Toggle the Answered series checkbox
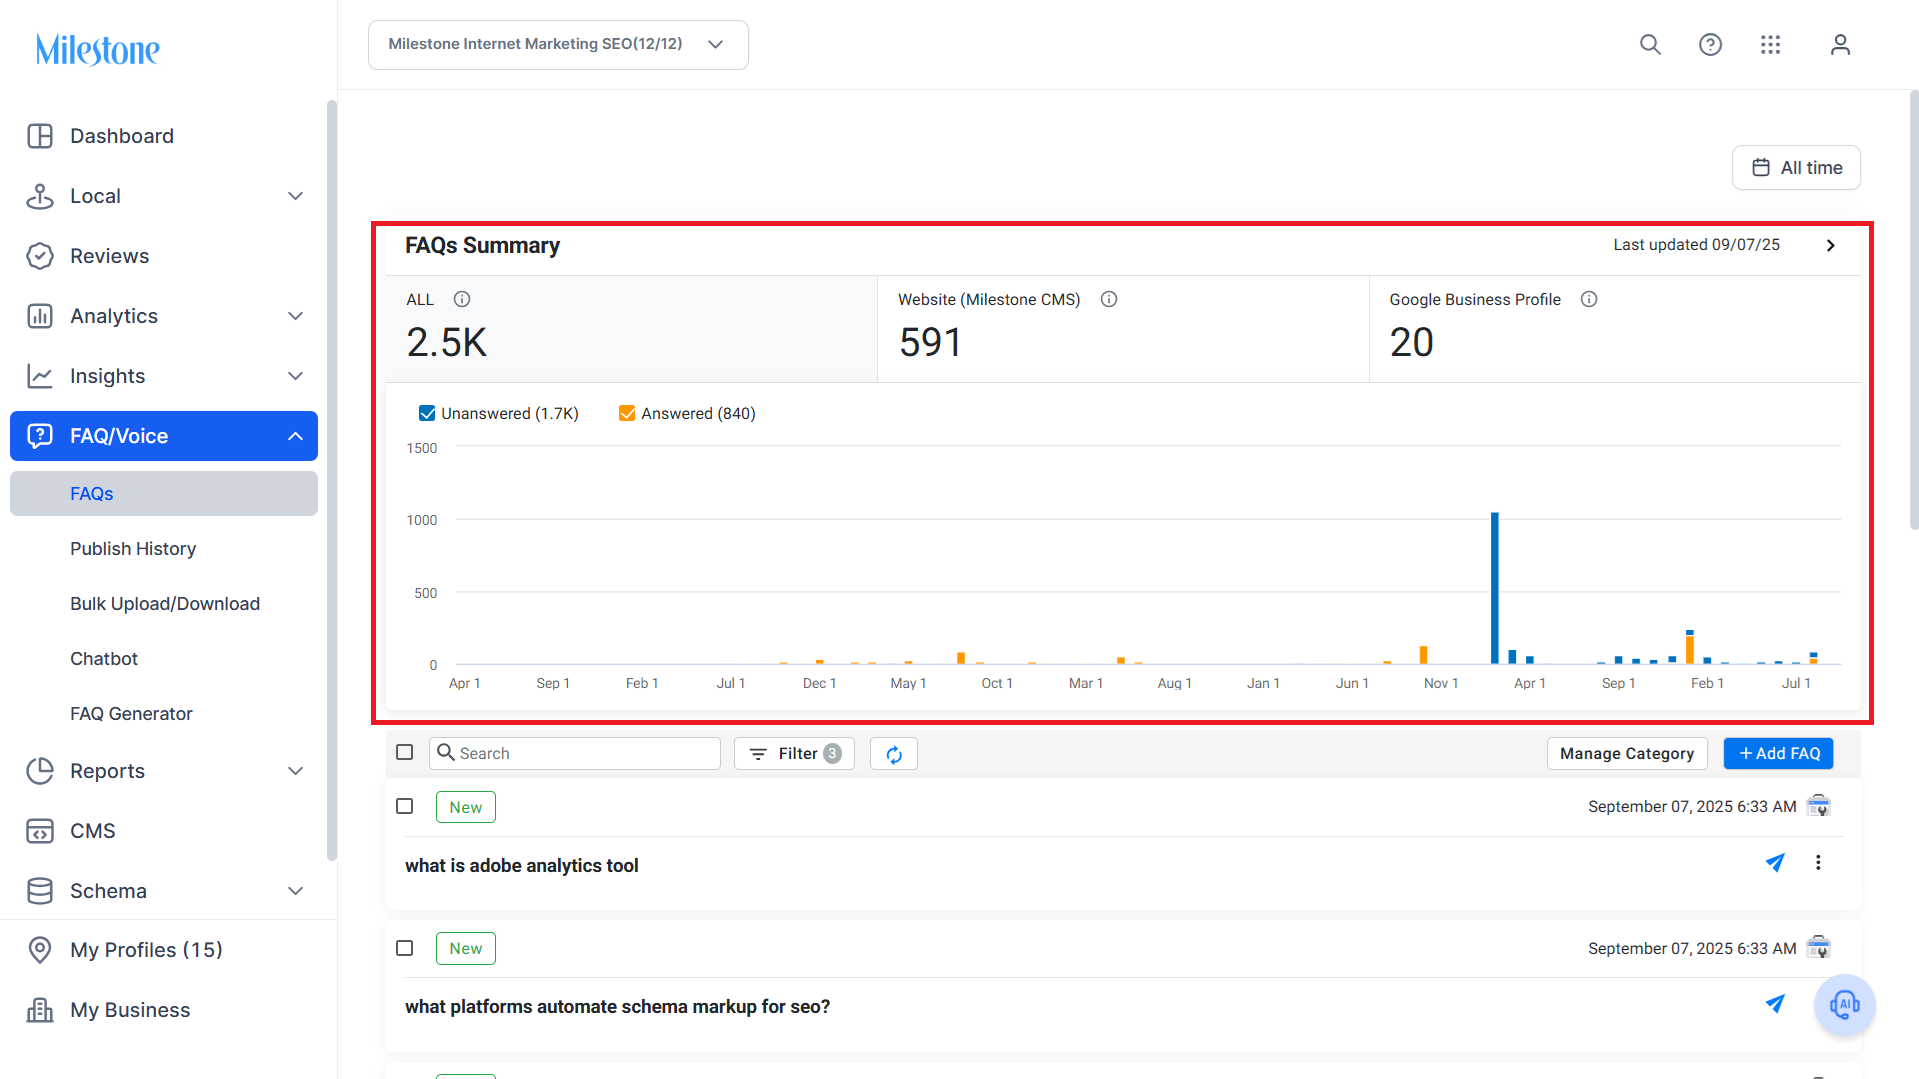The height and width of the screenshot is (1079, 1919). [x=627, y=413]
